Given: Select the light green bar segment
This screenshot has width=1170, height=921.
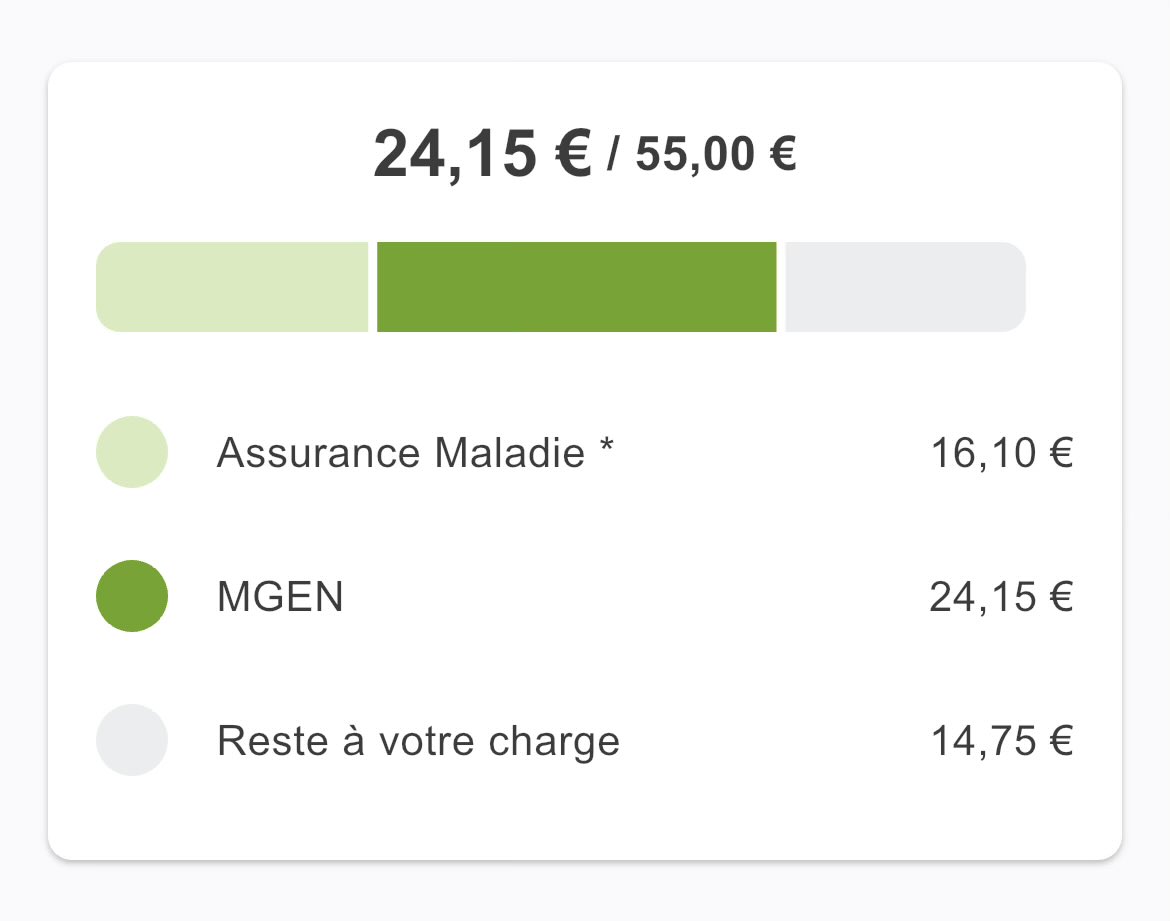Looking at the screenshot, I should point(232,287).
